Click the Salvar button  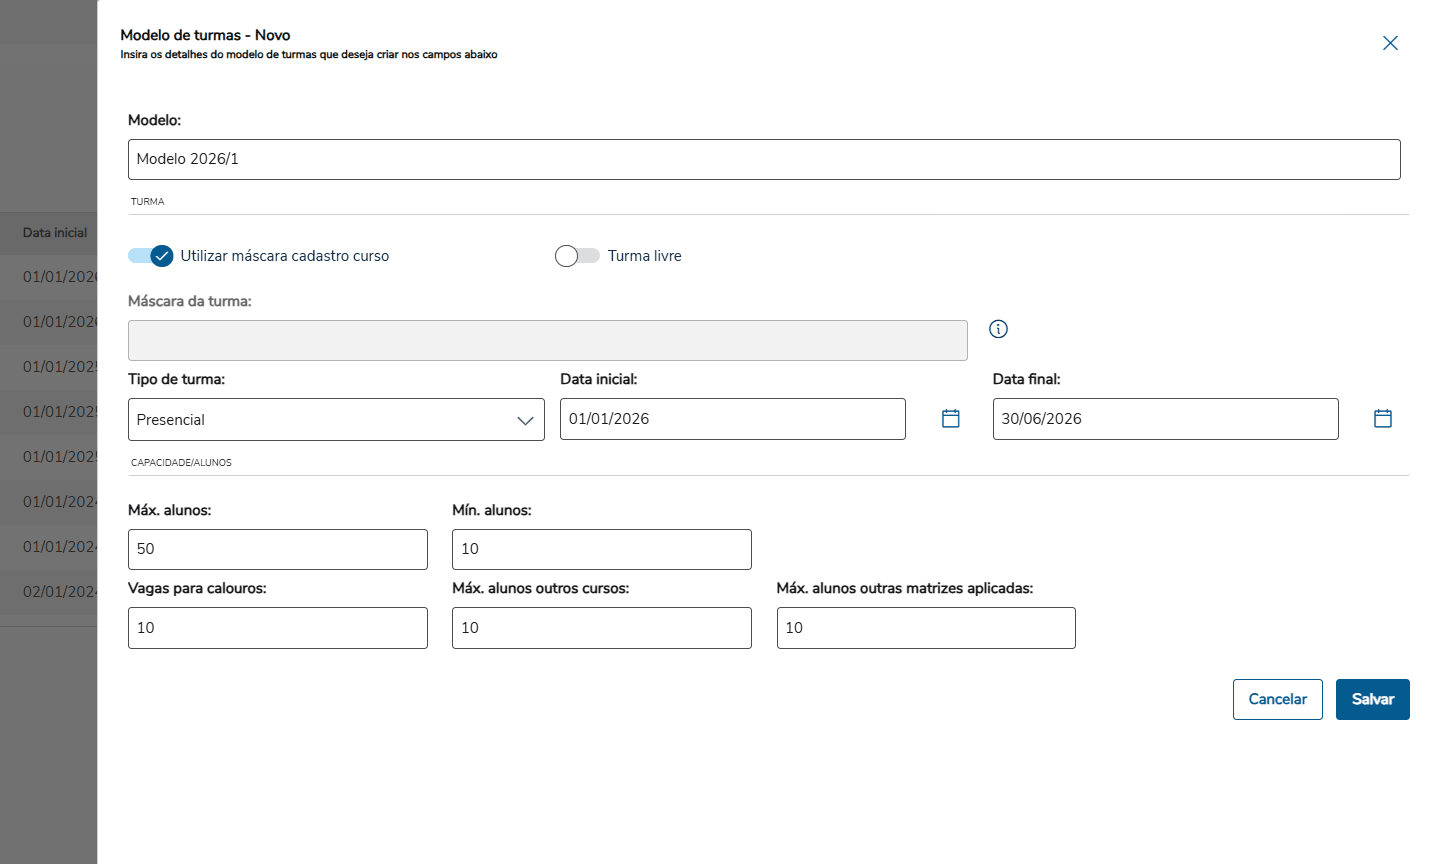click(1372, 700)
